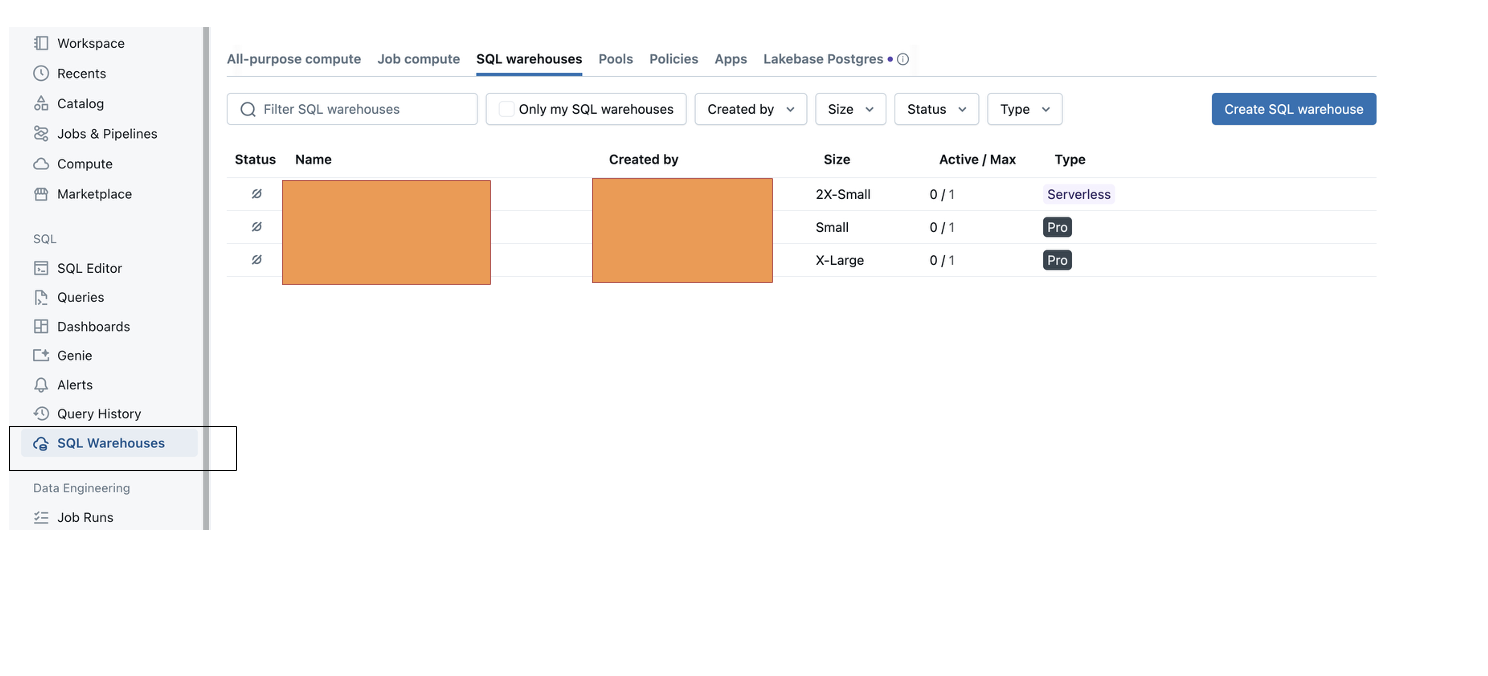Open the Size filter dropdown
The height and width of the screenshot is (676, 1488).
tap(850, 108)
